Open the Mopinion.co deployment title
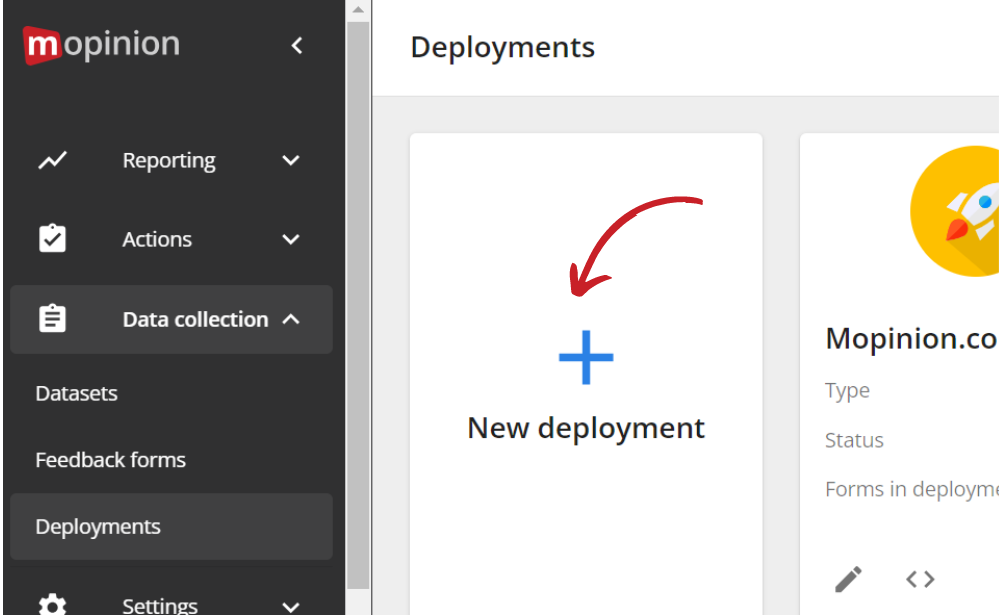 (x=911, y=338)
